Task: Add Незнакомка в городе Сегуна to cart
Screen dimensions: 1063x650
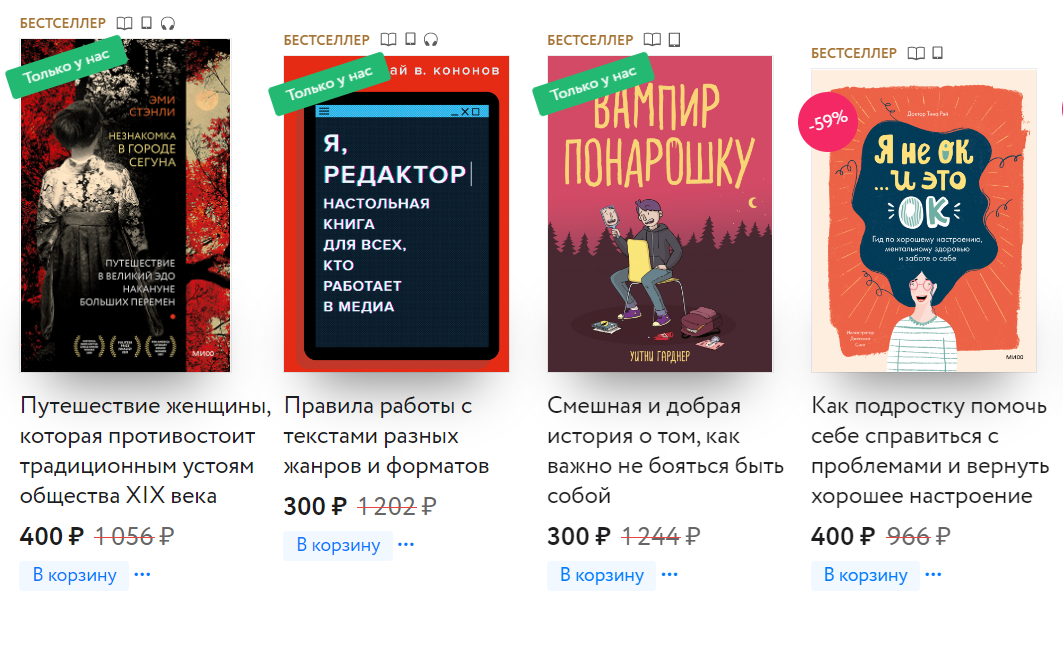Action: (x=75, y=575)
